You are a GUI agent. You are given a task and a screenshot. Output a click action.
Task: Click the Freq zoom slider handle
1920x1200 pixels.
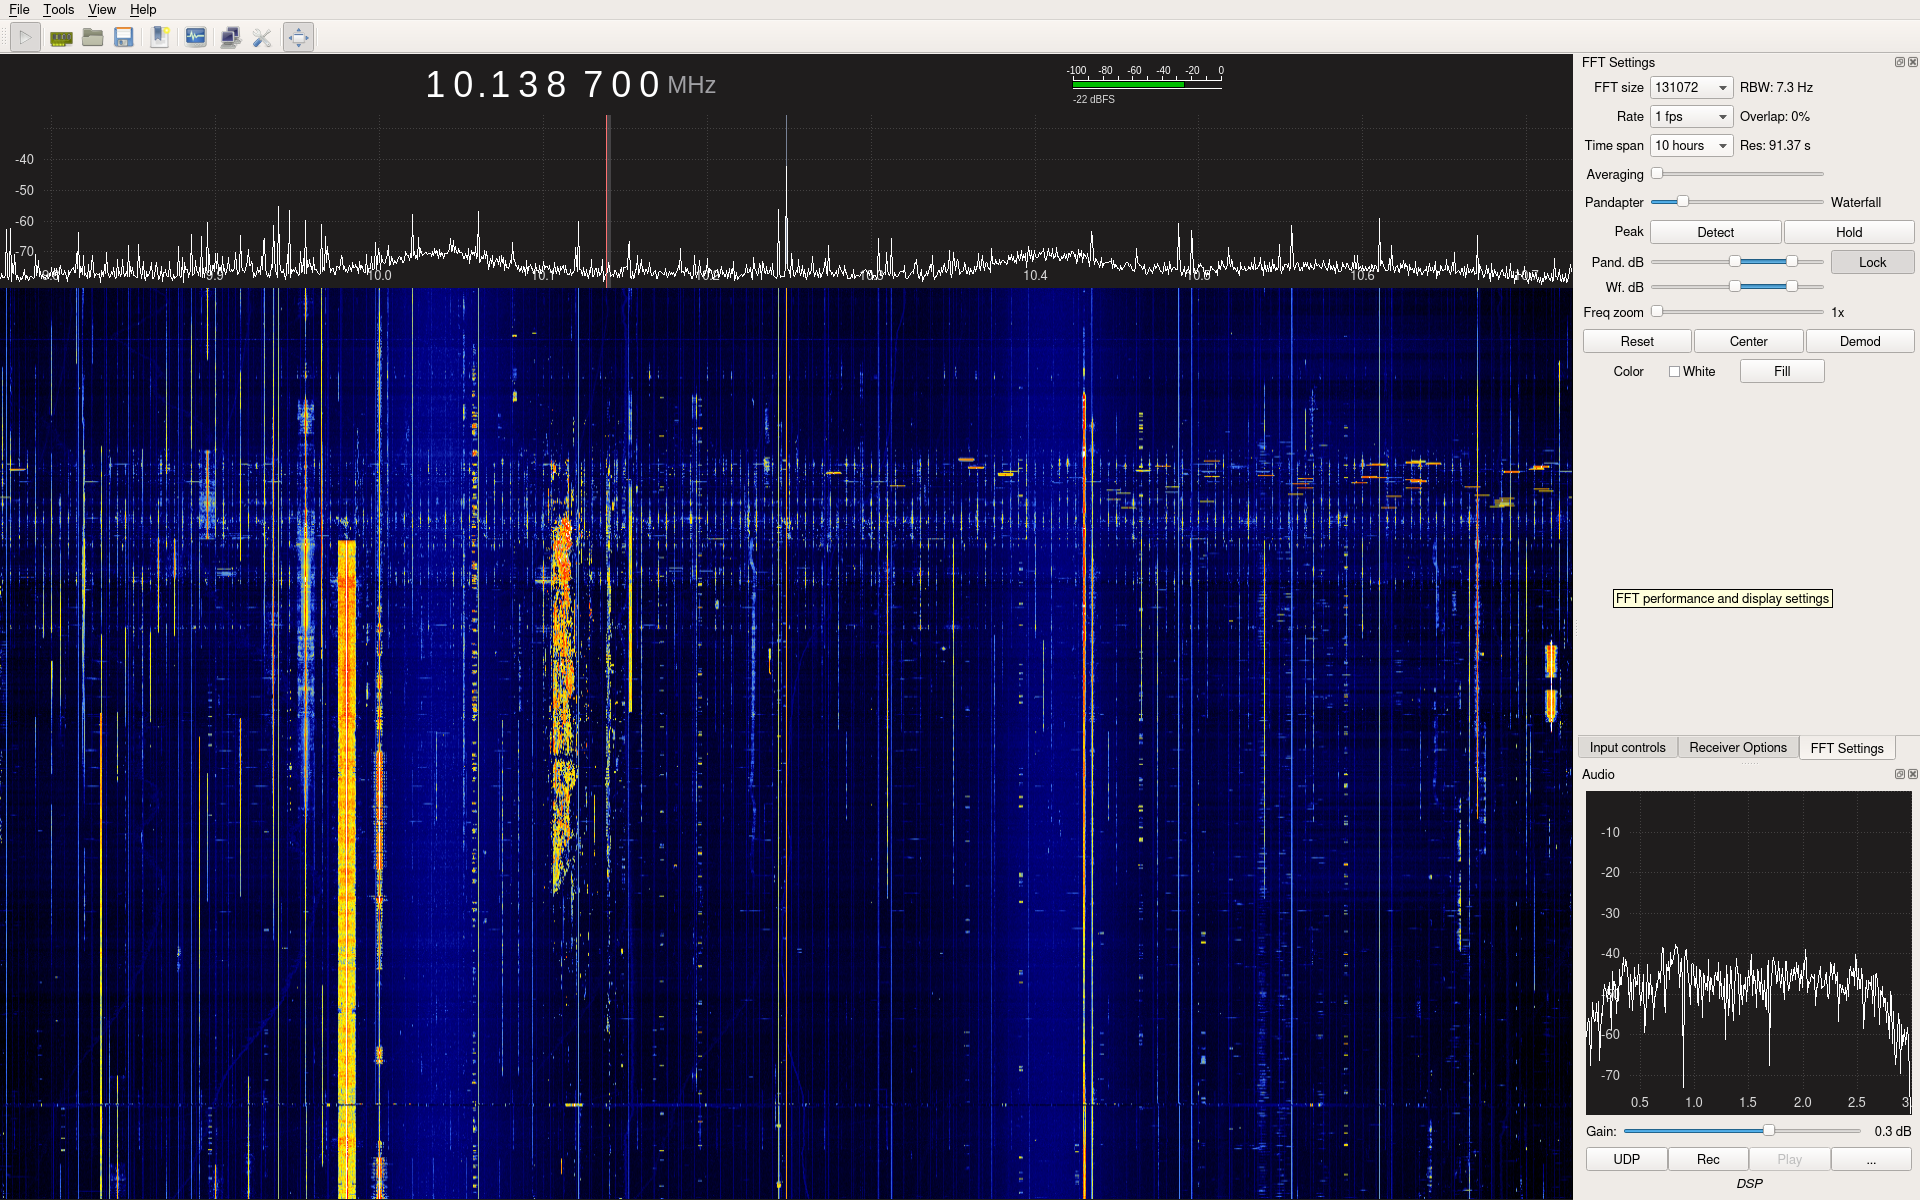click(x=1657, y=311)
